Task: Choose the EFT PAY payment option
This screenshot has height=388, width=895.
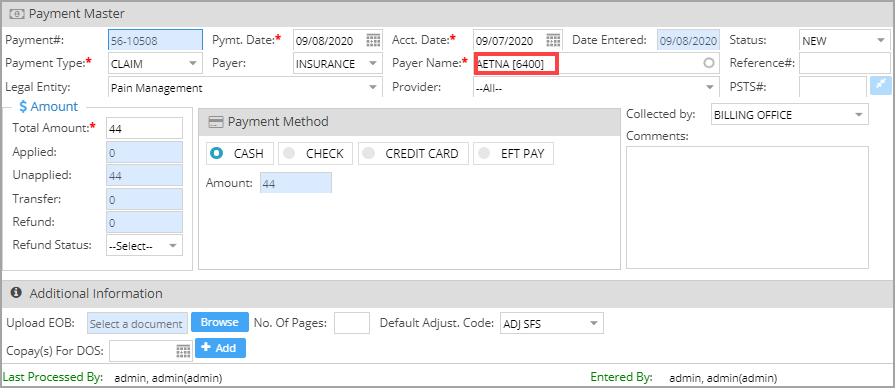Action: coord(513,153)
